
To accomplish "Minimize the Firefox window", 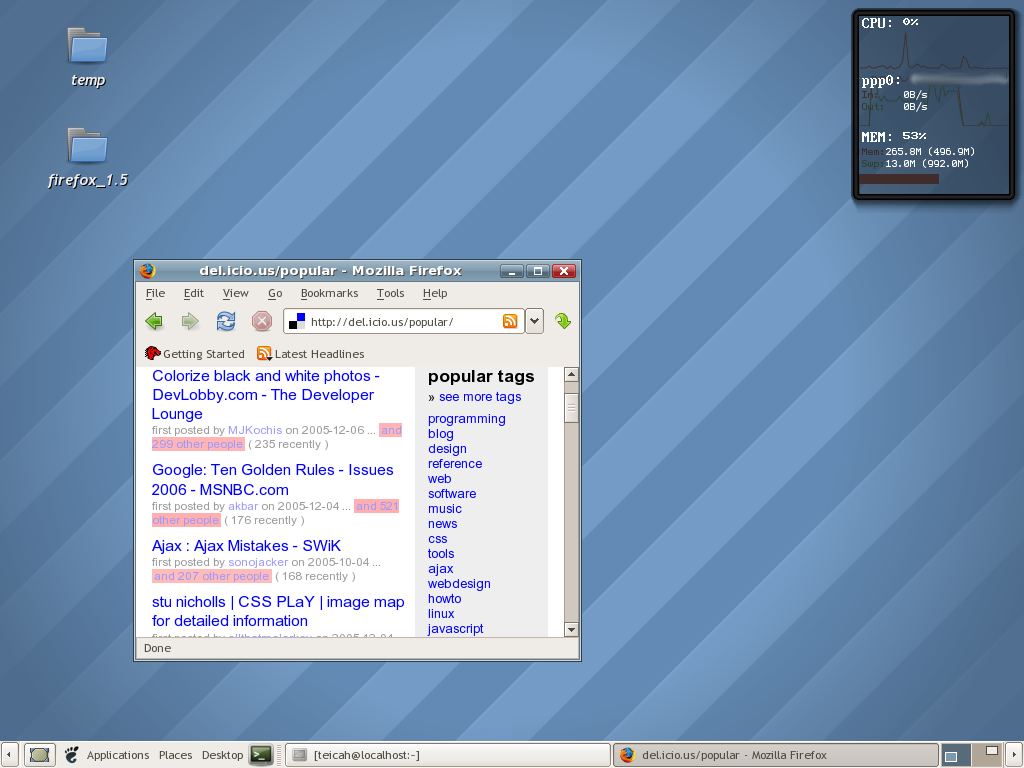I will [x=512, y=271].
